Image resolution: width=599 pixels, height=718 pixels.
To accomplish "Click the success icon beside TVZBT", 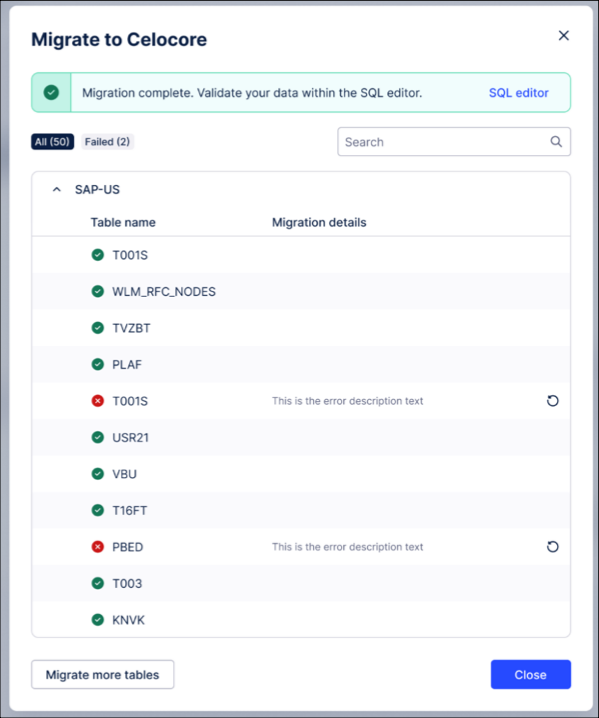I will (x=98, y=328).
